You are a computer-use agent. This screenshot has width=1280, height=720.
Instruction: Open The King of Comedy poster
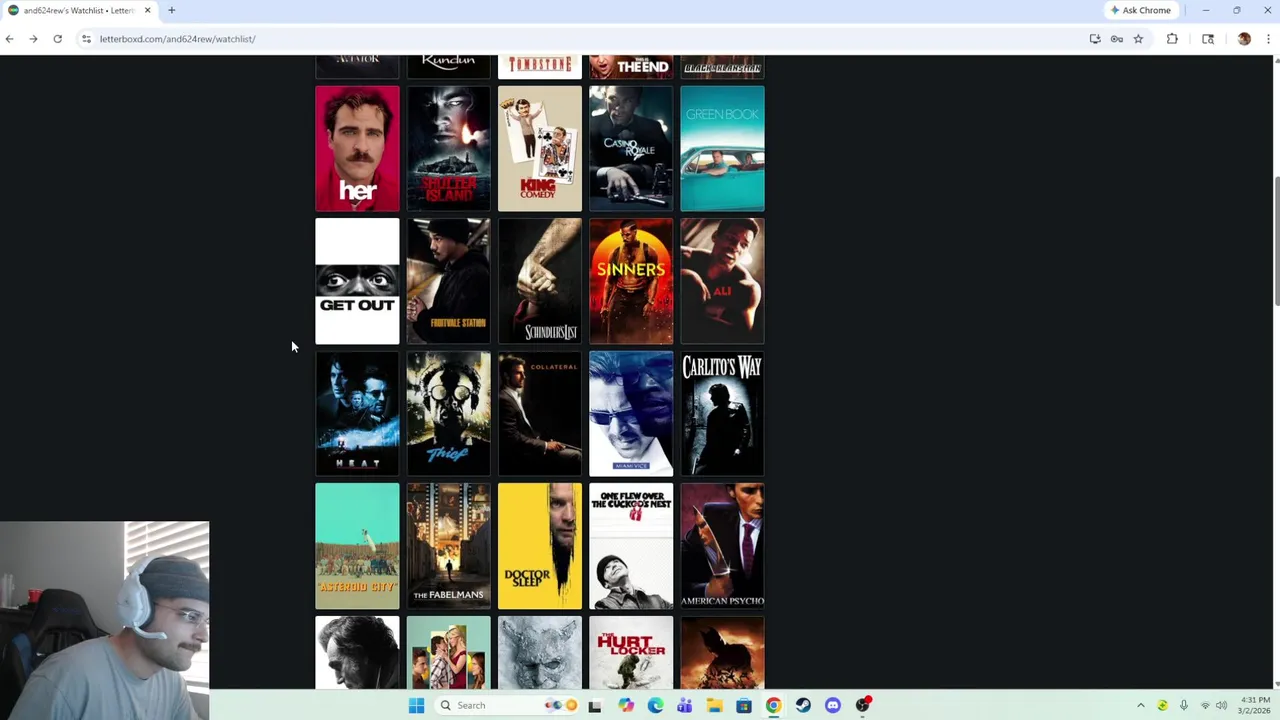tap(539, 148)
